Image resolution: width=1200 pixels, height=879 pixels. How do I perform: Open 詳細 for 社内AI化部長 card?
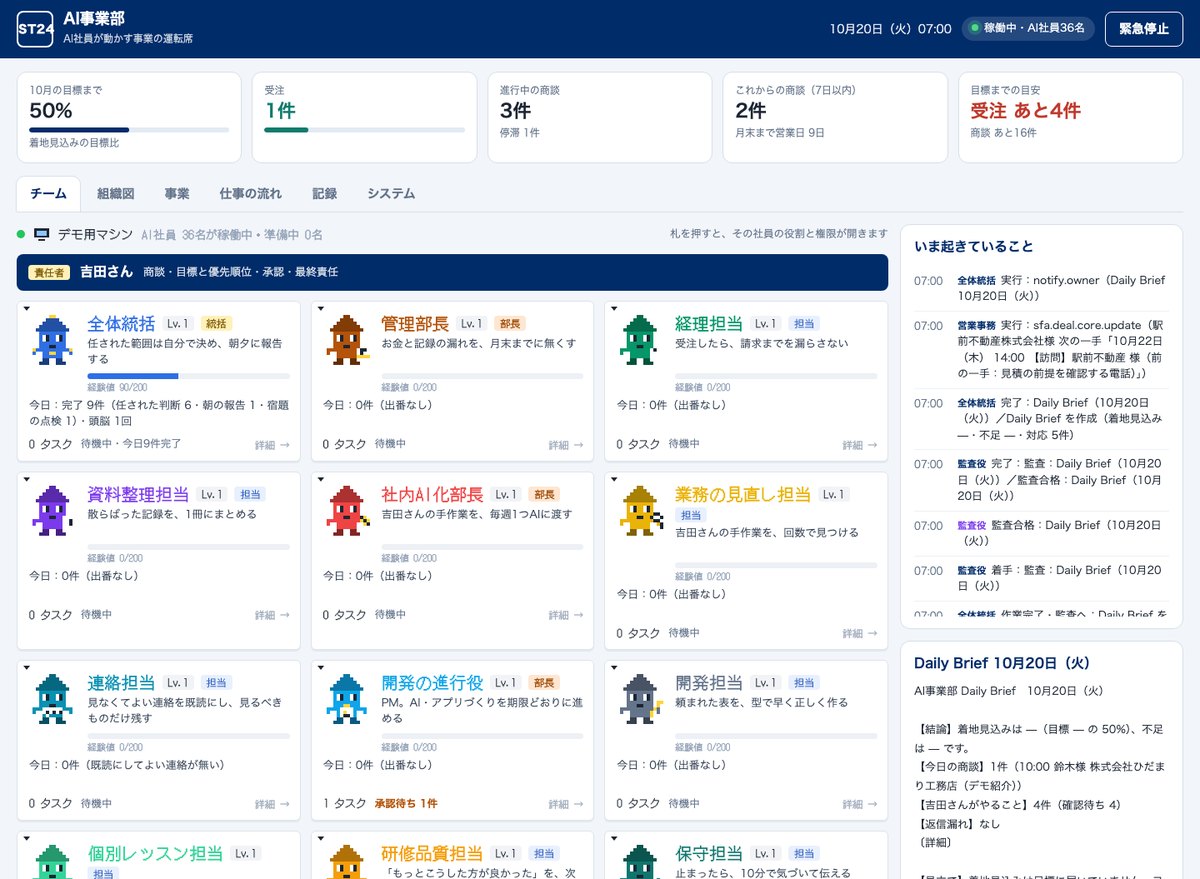(x=564, y=615)
